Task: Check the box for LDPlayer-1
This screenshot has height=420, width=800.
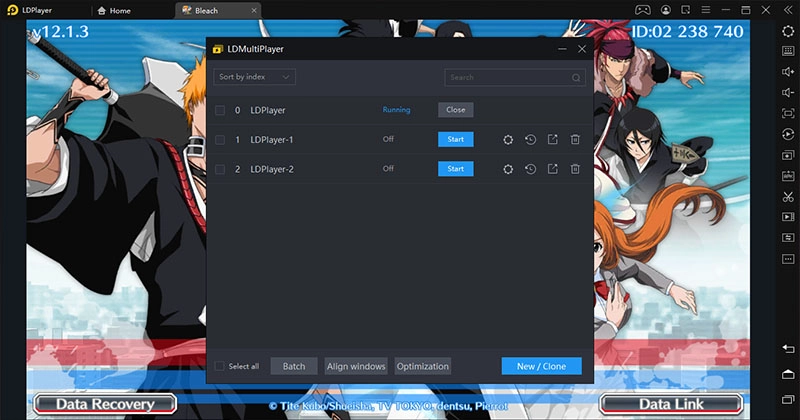Action: (x=220, y=140)
